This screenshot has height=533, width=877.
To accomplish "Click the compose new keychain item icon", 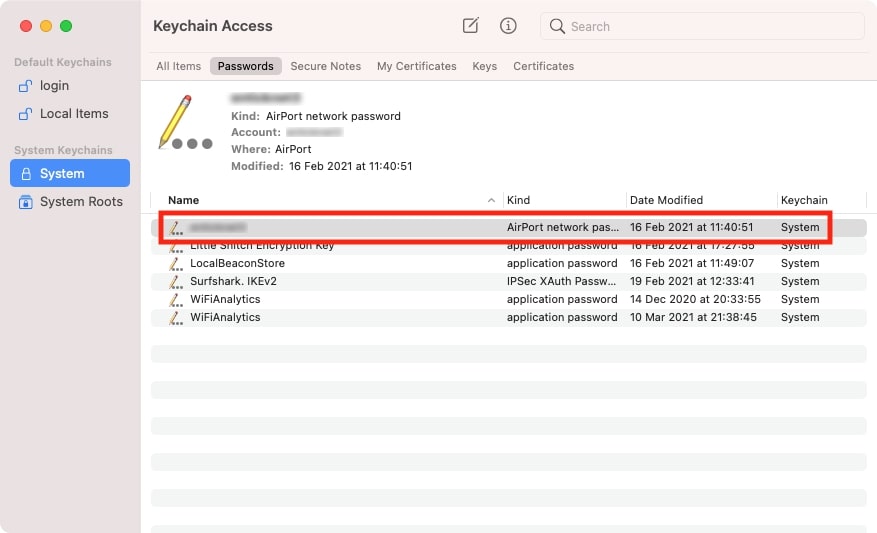I will [x=470, y=26].
